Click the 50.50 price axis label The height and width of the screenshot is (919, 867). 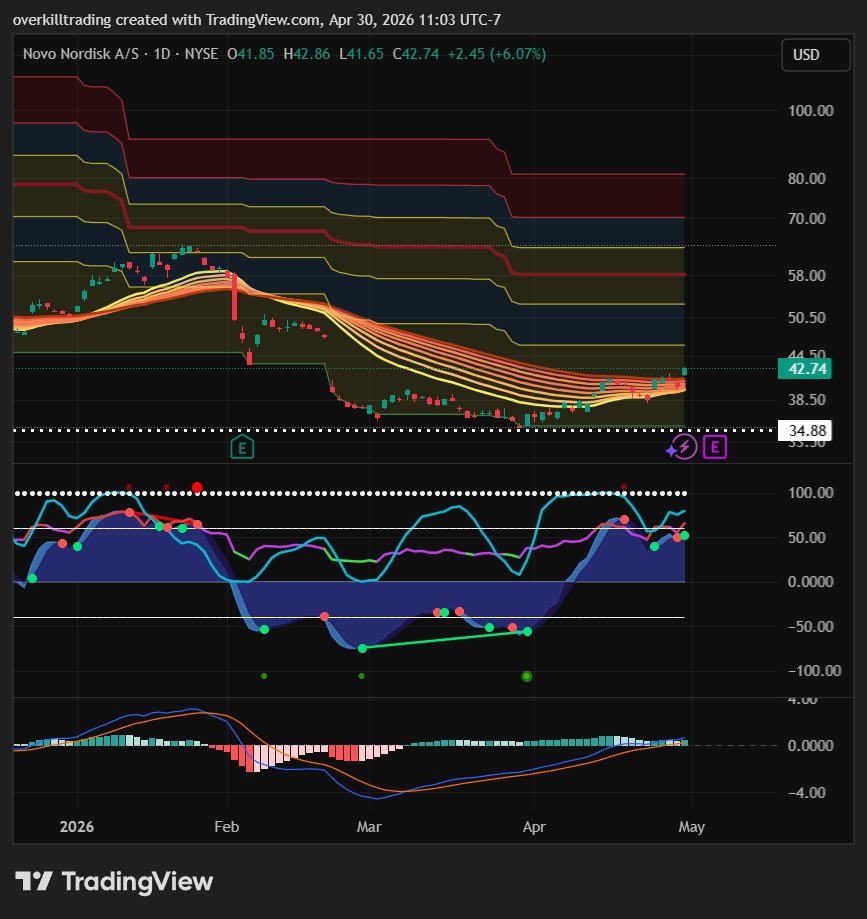coord(807,318)
